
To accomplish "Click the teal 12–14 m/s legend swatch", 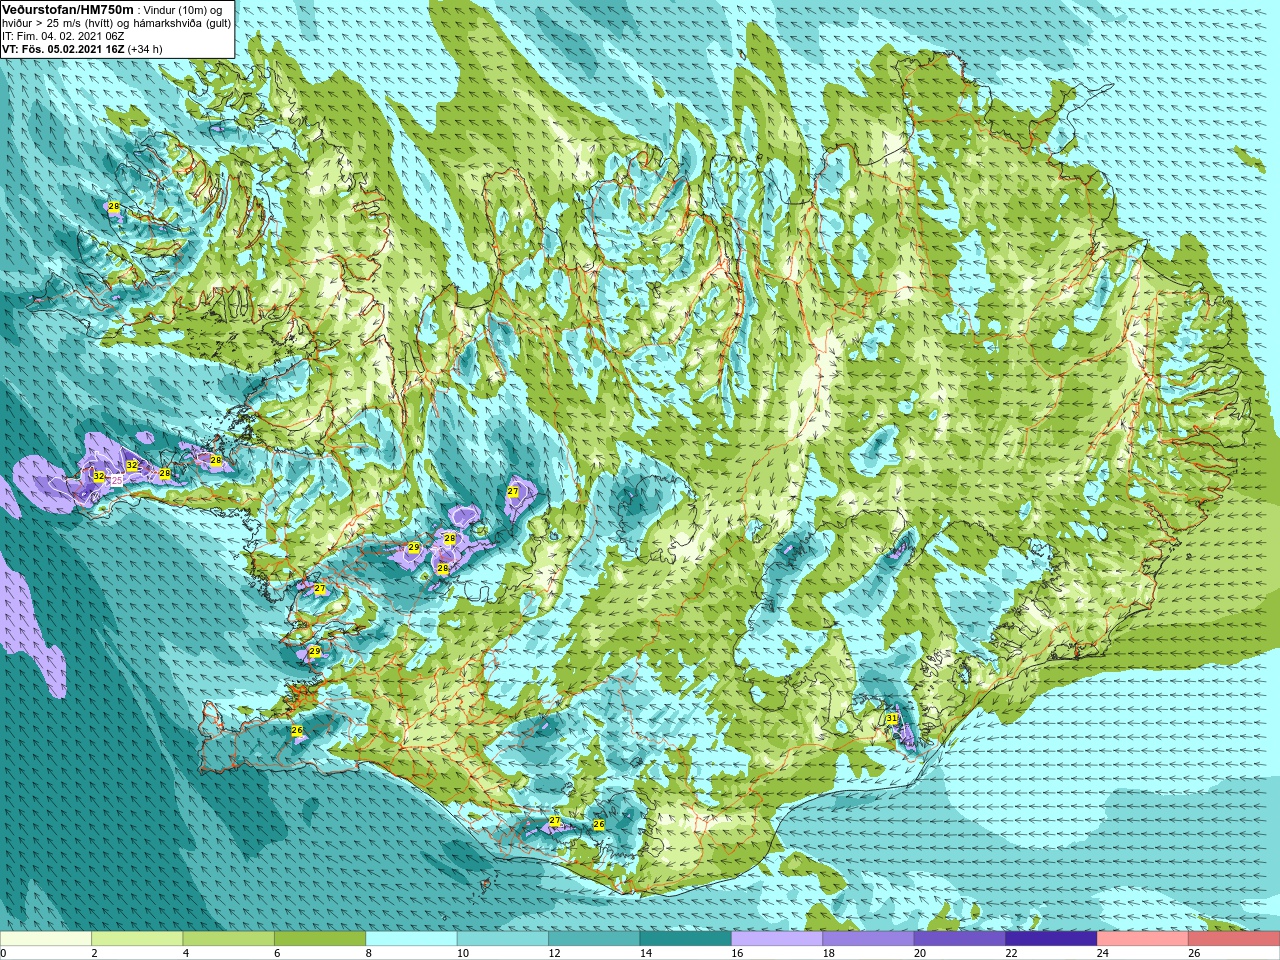I will click(594, 939).
